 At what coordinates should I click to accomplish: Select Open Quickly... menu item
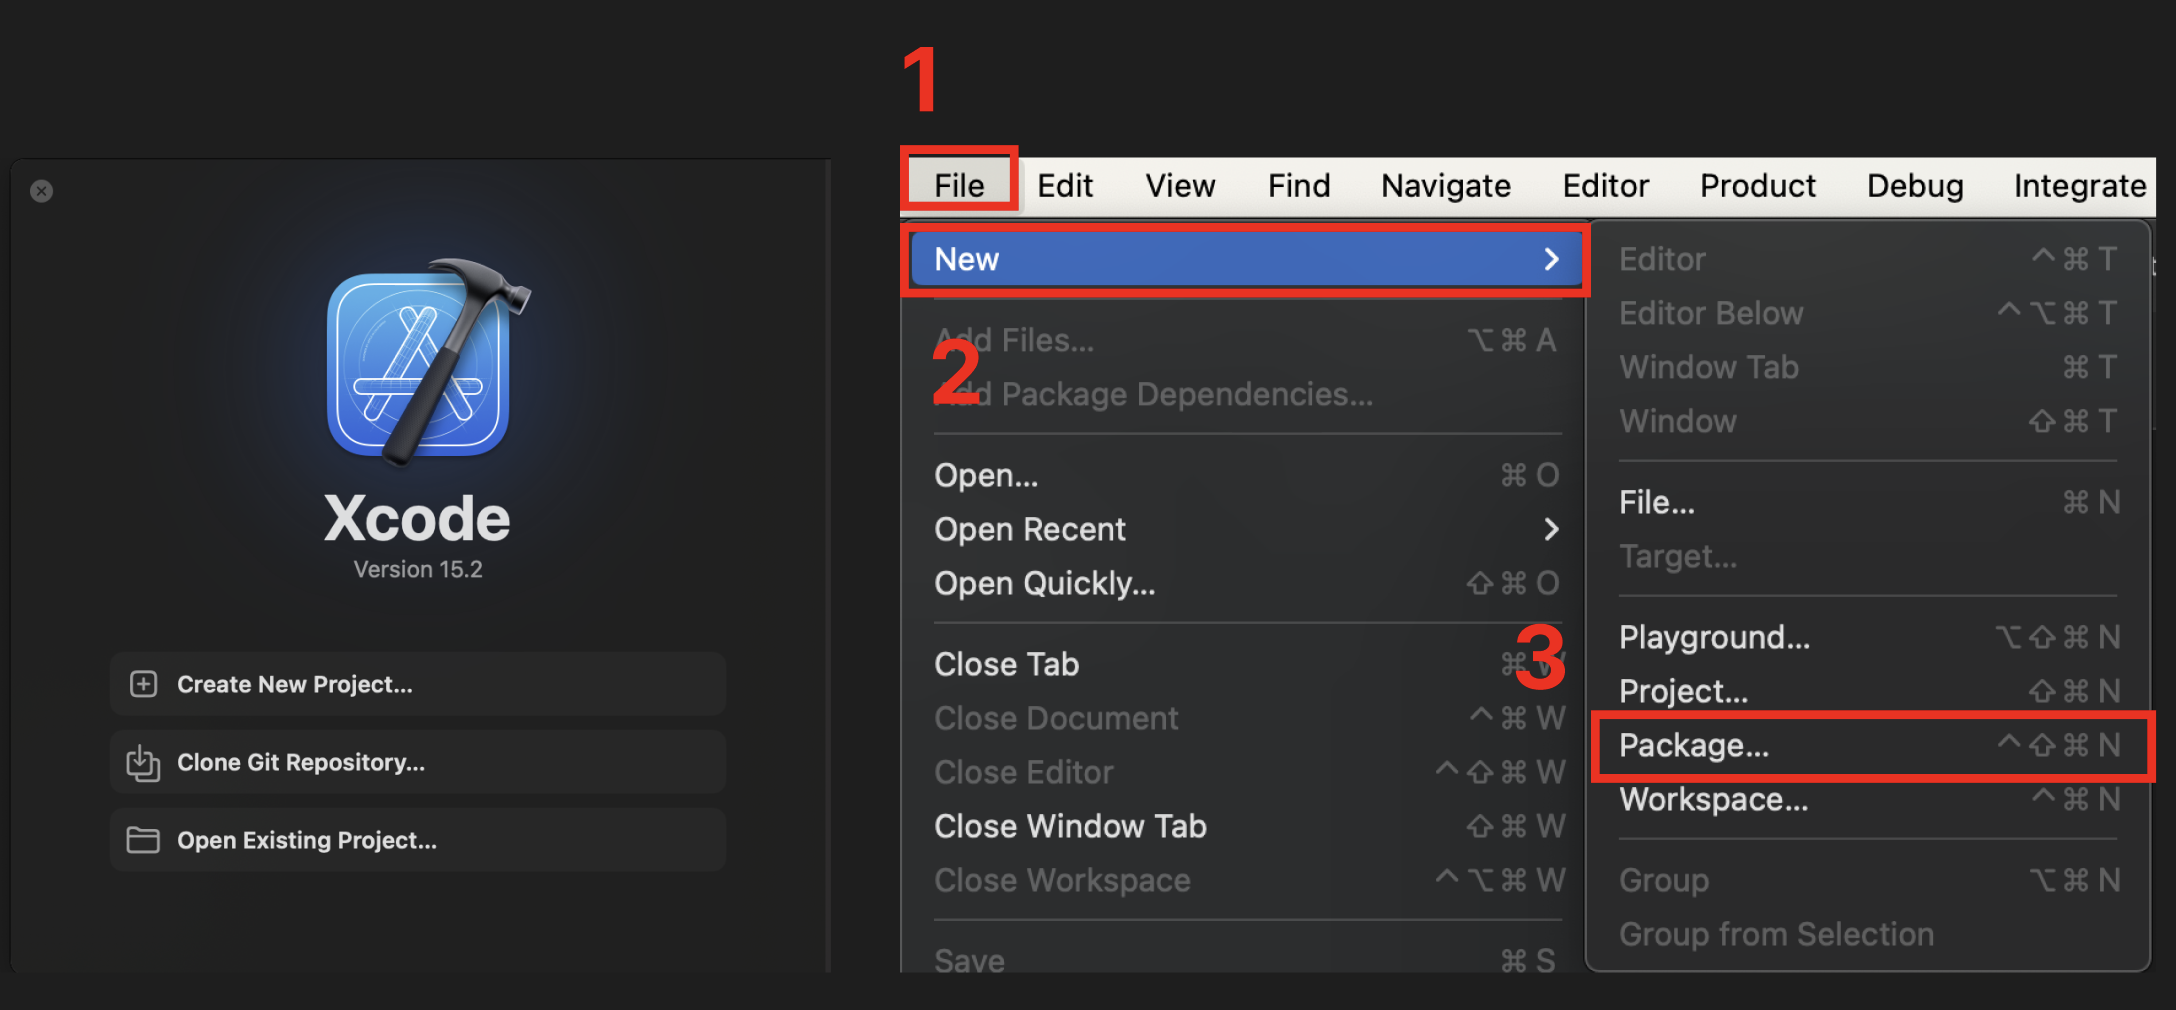point(1246,583)
